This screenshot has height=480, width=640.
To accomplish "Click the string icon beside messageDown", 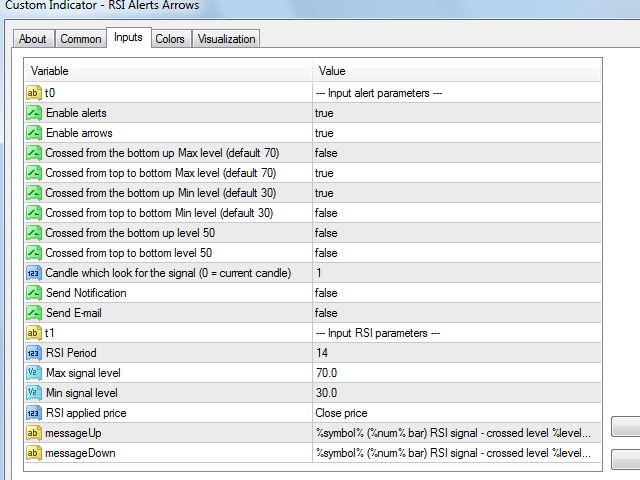I will [x=34, y=453].
